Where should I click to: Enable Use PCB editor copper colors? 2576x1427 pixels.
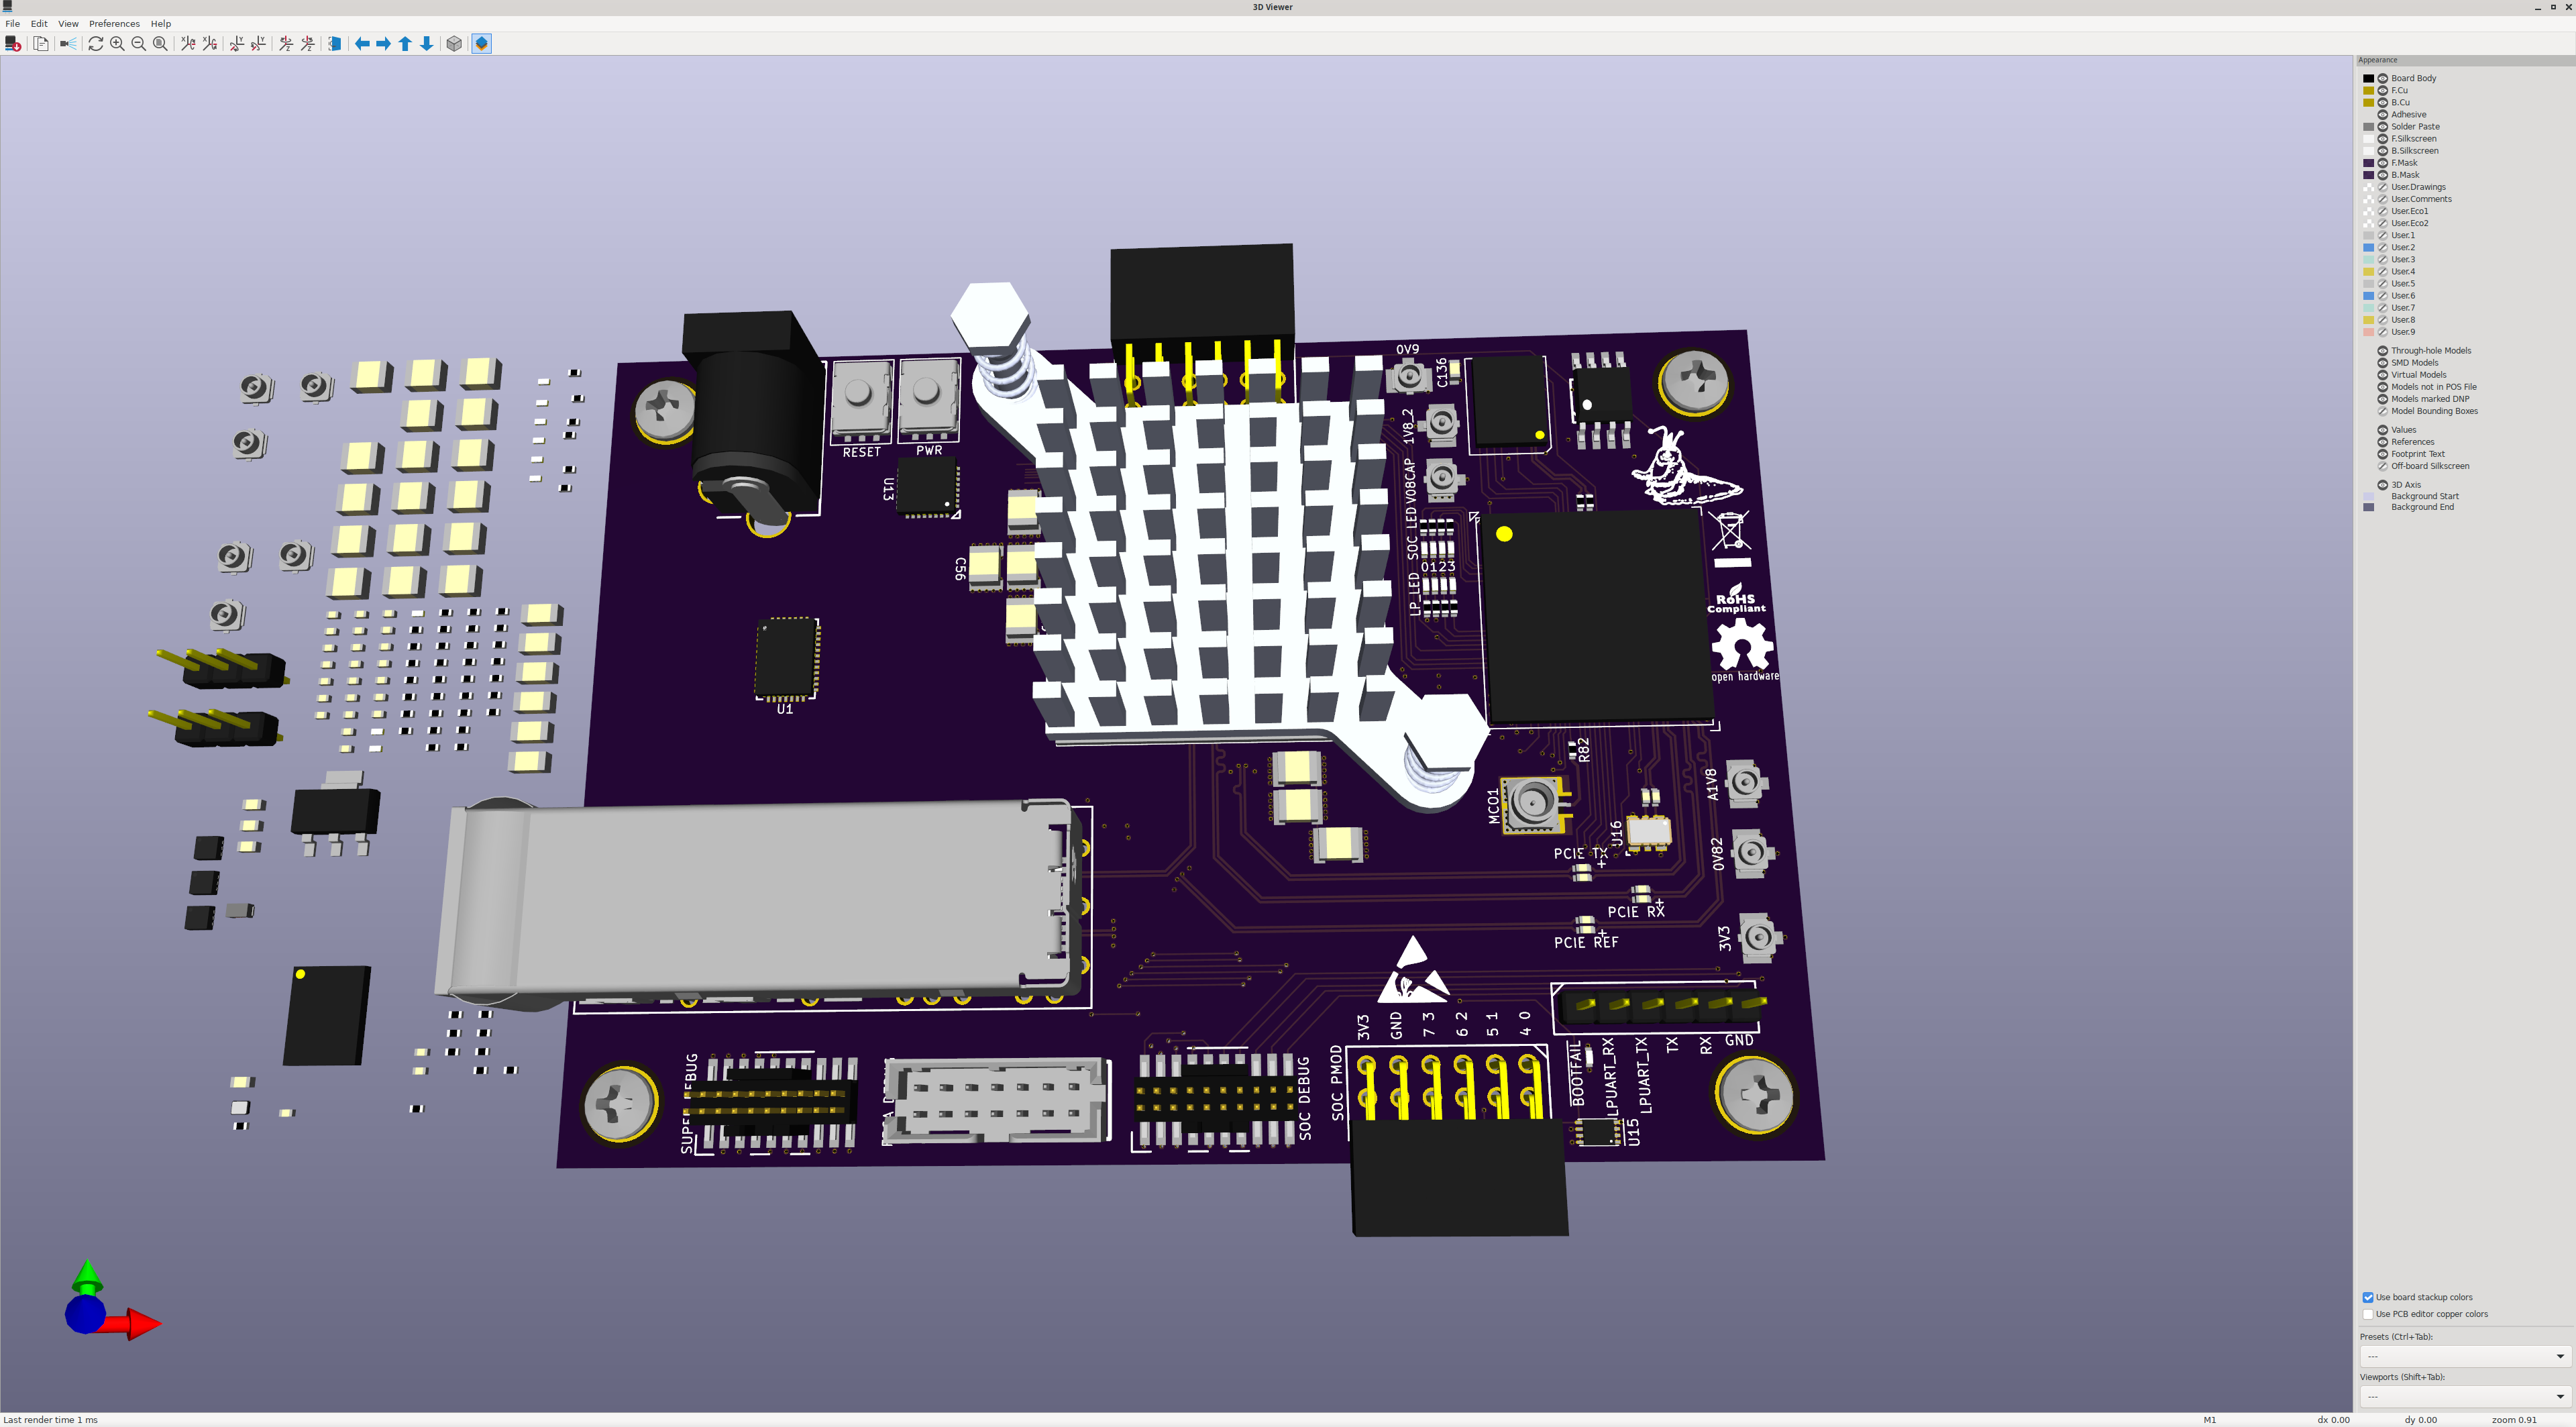[2368, 1314]
